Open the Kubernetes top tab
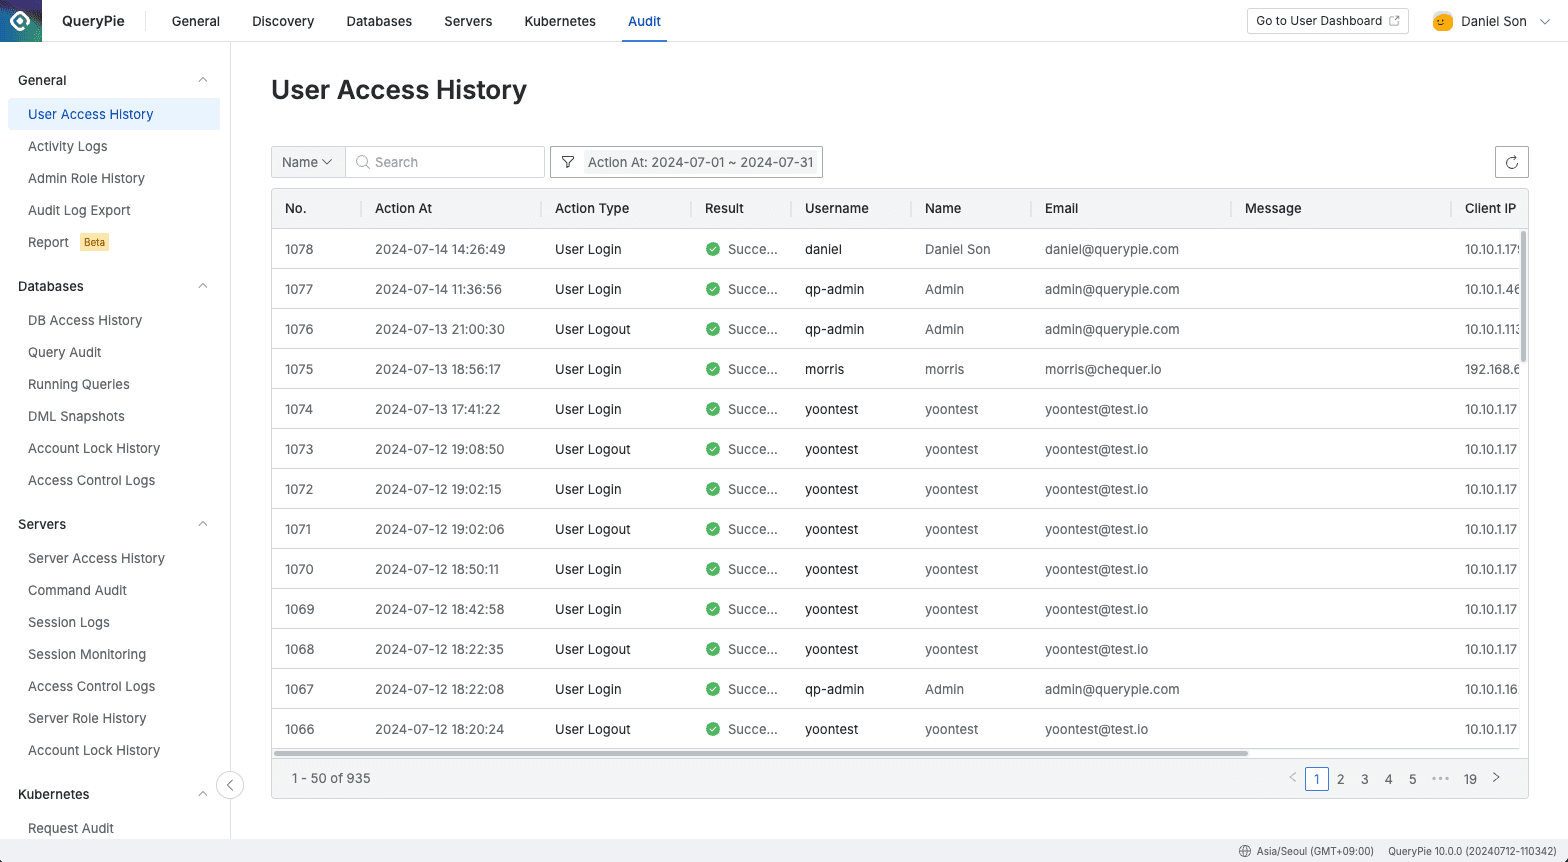 [x=560, y=21]
